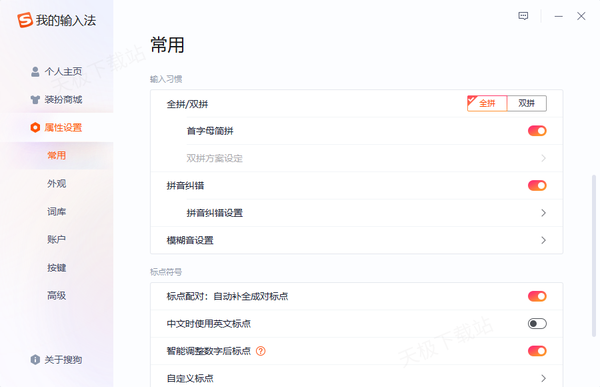Open 装扮商城 in sidebar
Image resolution: width=600 pixels, height=387 pixels.
pos(57,100)
